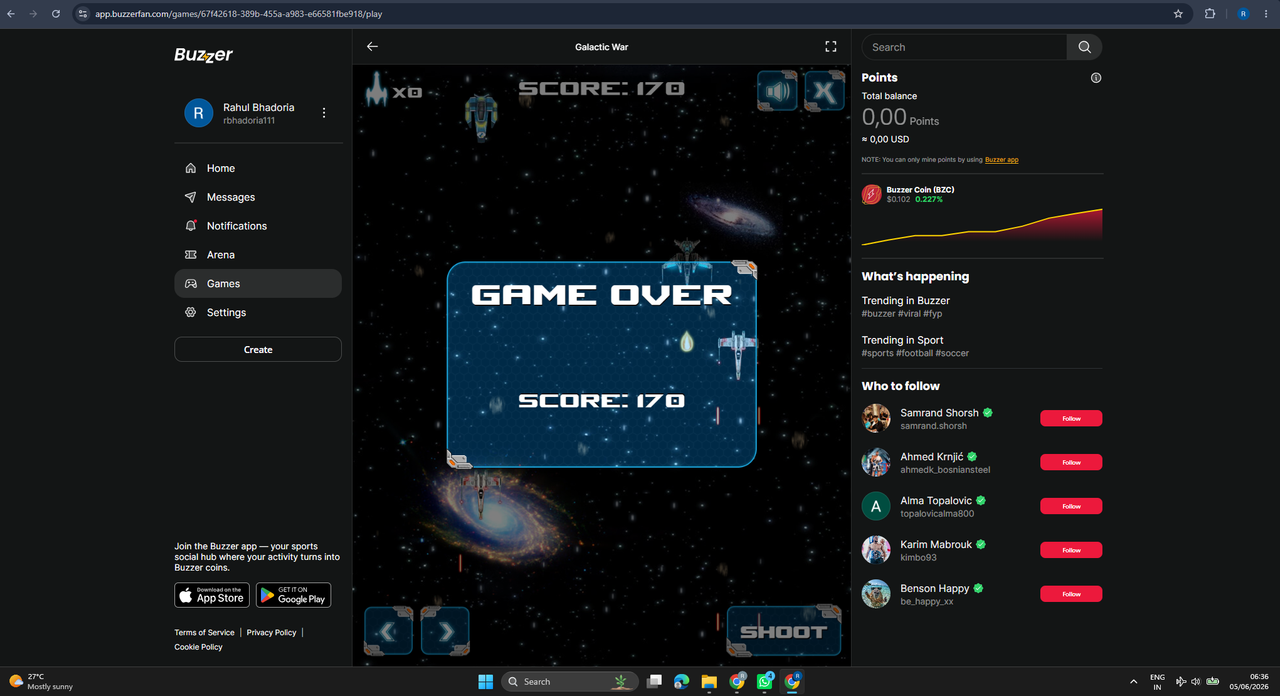The image size is (1280, 696).
Task: Get it on Google Play badge
Action: point(293,595)
